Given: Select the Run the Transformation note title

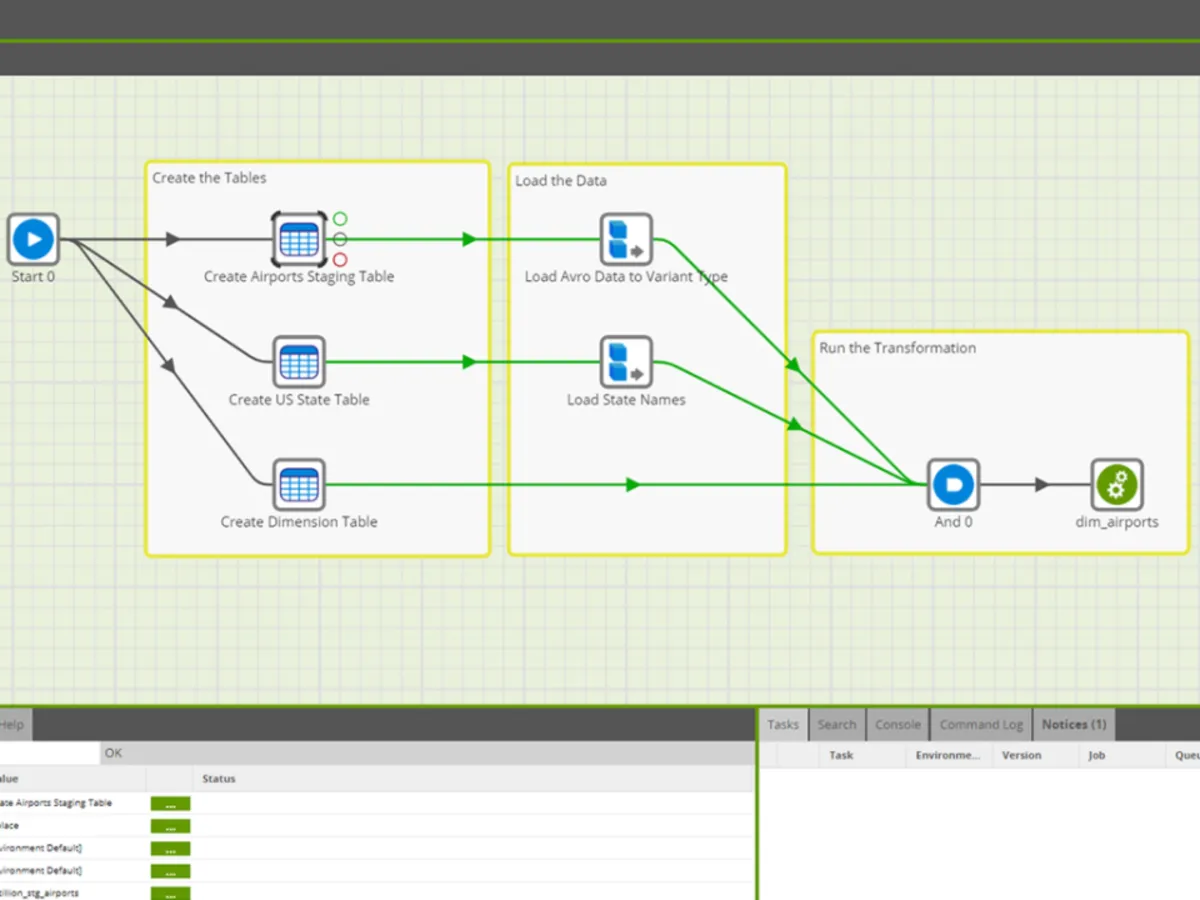Looking at the screenshot, I should [x=898, y=348].
